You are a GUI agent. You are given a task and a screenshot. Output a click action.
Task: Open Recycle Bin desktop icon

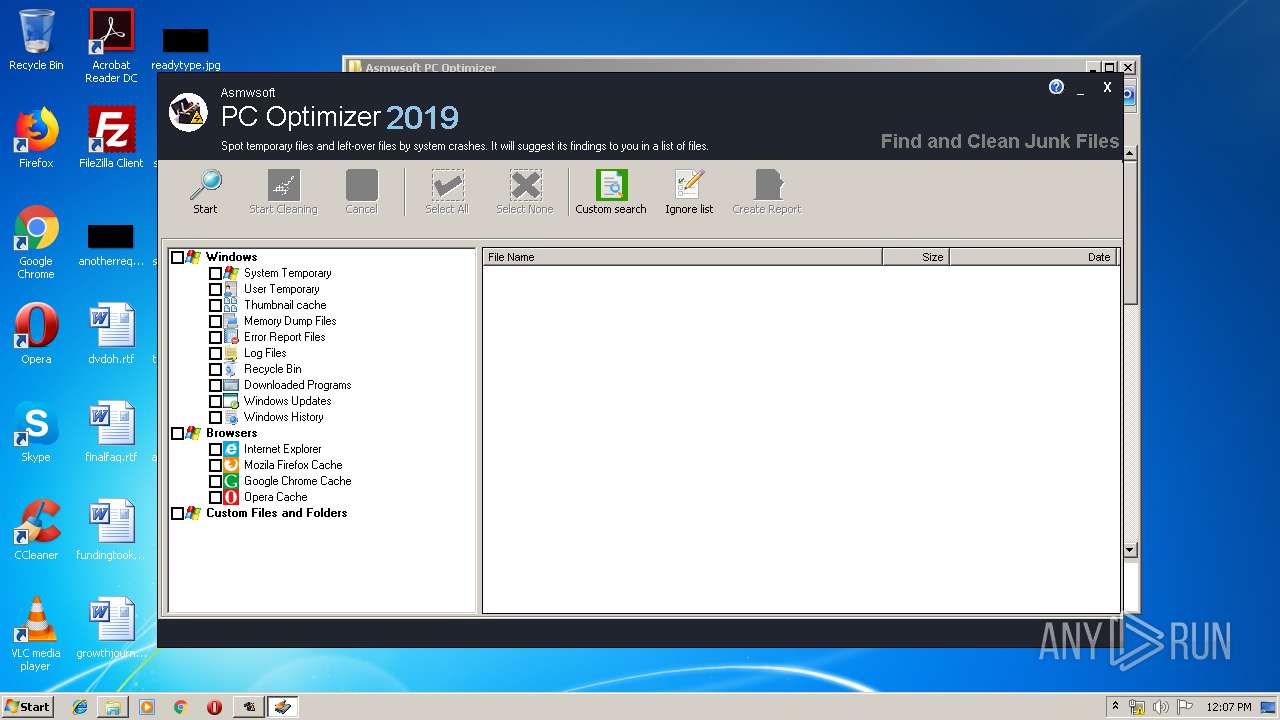click(x=36, y=40)
